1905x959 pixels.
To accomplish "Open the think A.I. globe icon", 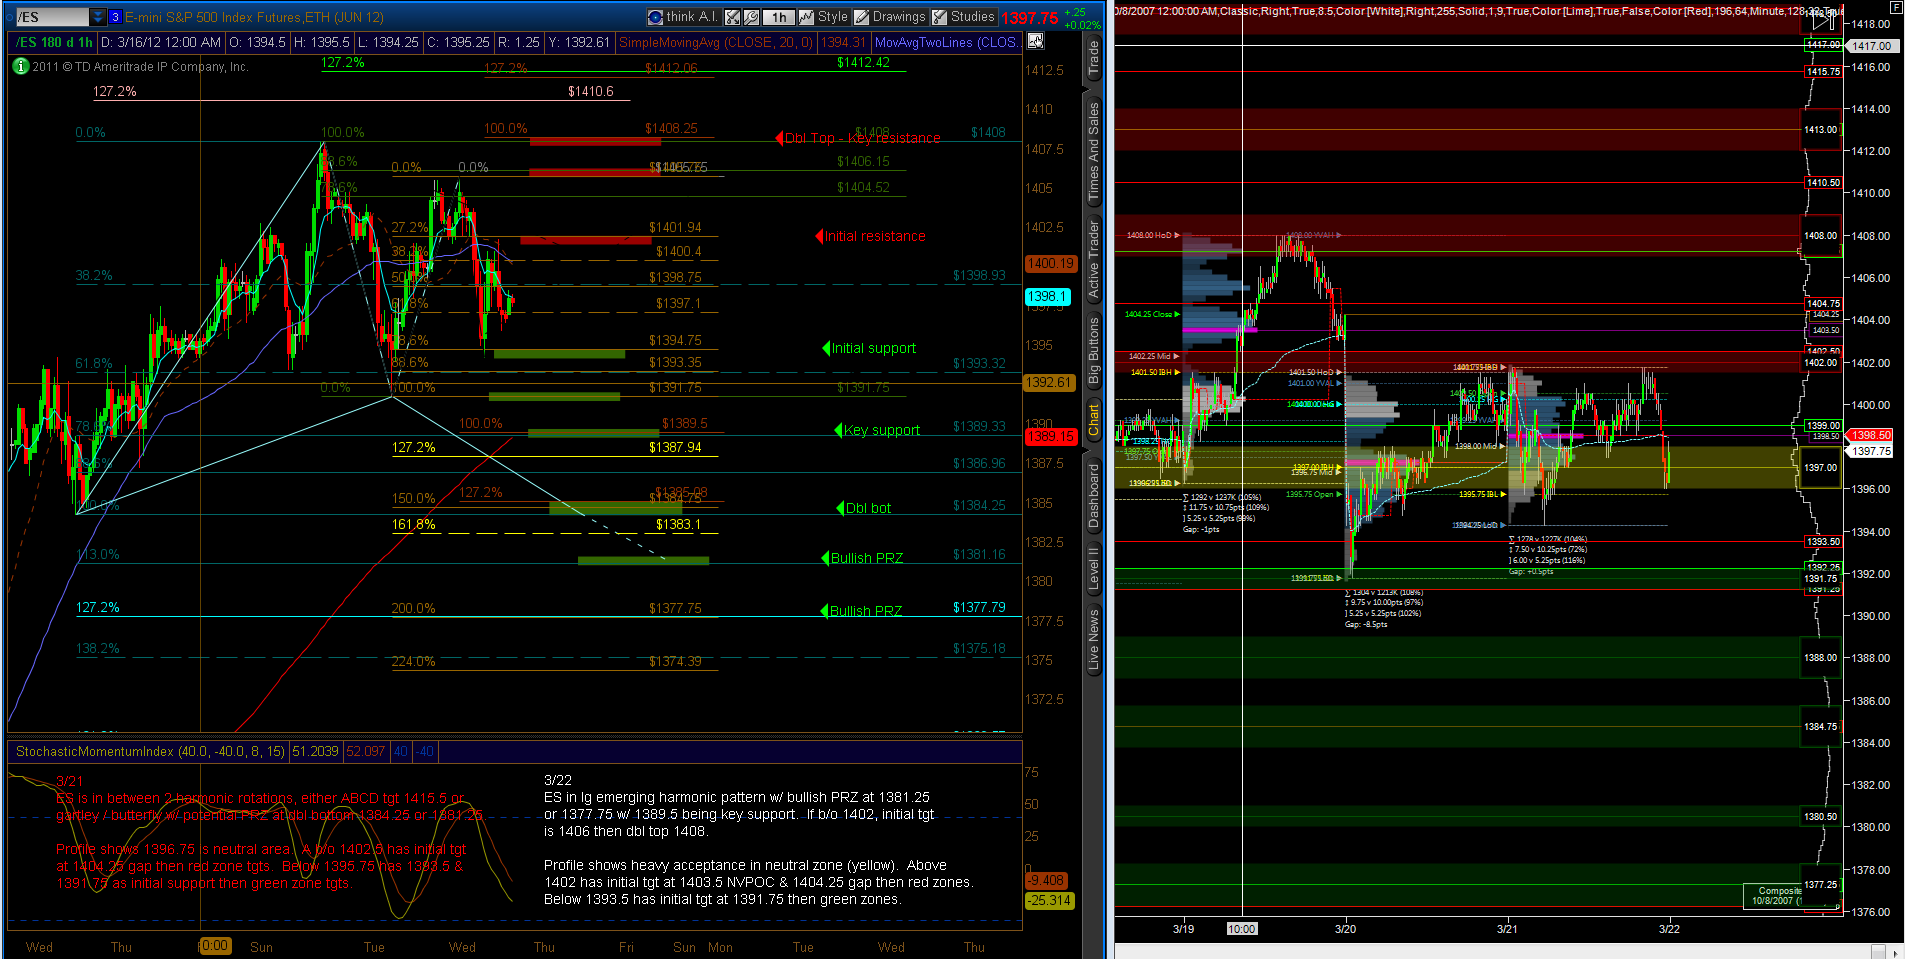I will [655, 17].
